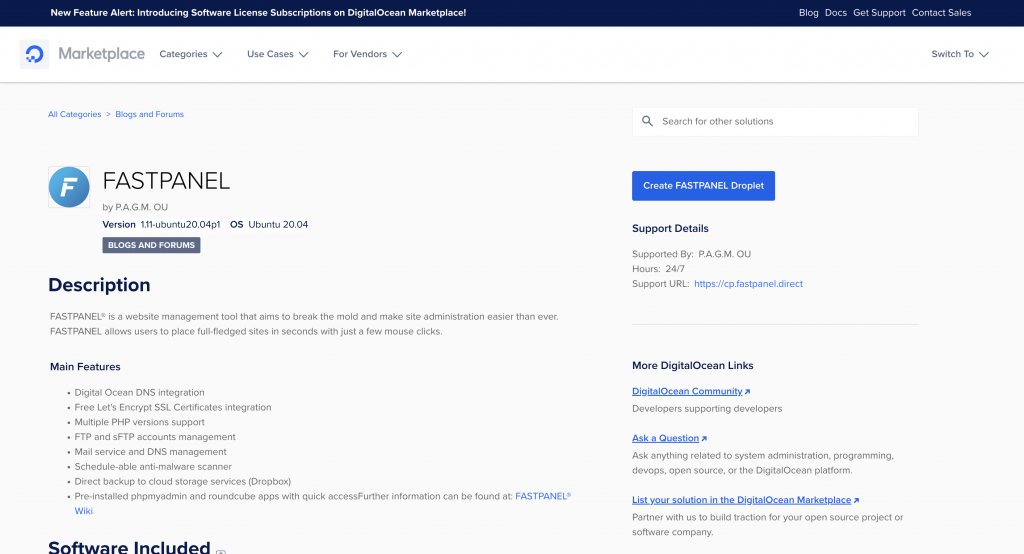
Task: Open the Blogs and Forums breadcrumb link
Action: (x=149, y=115)
